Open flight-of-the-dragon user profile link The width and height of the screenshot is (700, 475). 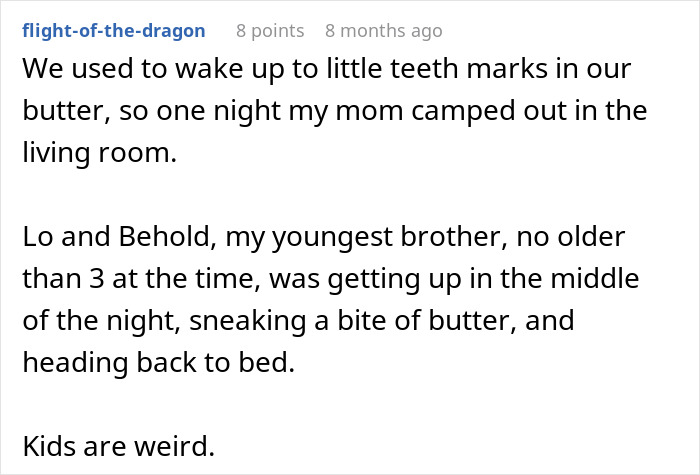point(113,31)
